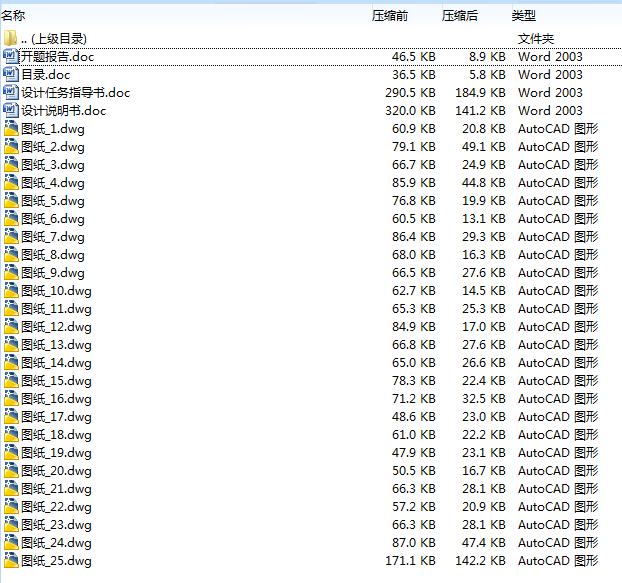Image resolution: width=622 pixels, height=583 pixels.
Task: Click the 文件夹 type of parent directory
Action: 536,39
